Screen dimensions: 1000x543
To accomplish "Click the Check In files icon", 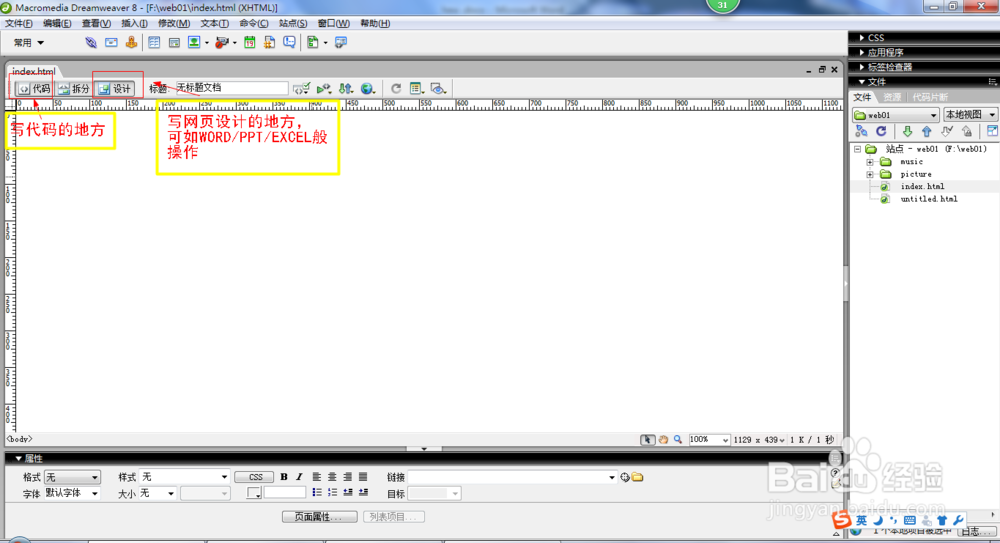I will point(967,131).
